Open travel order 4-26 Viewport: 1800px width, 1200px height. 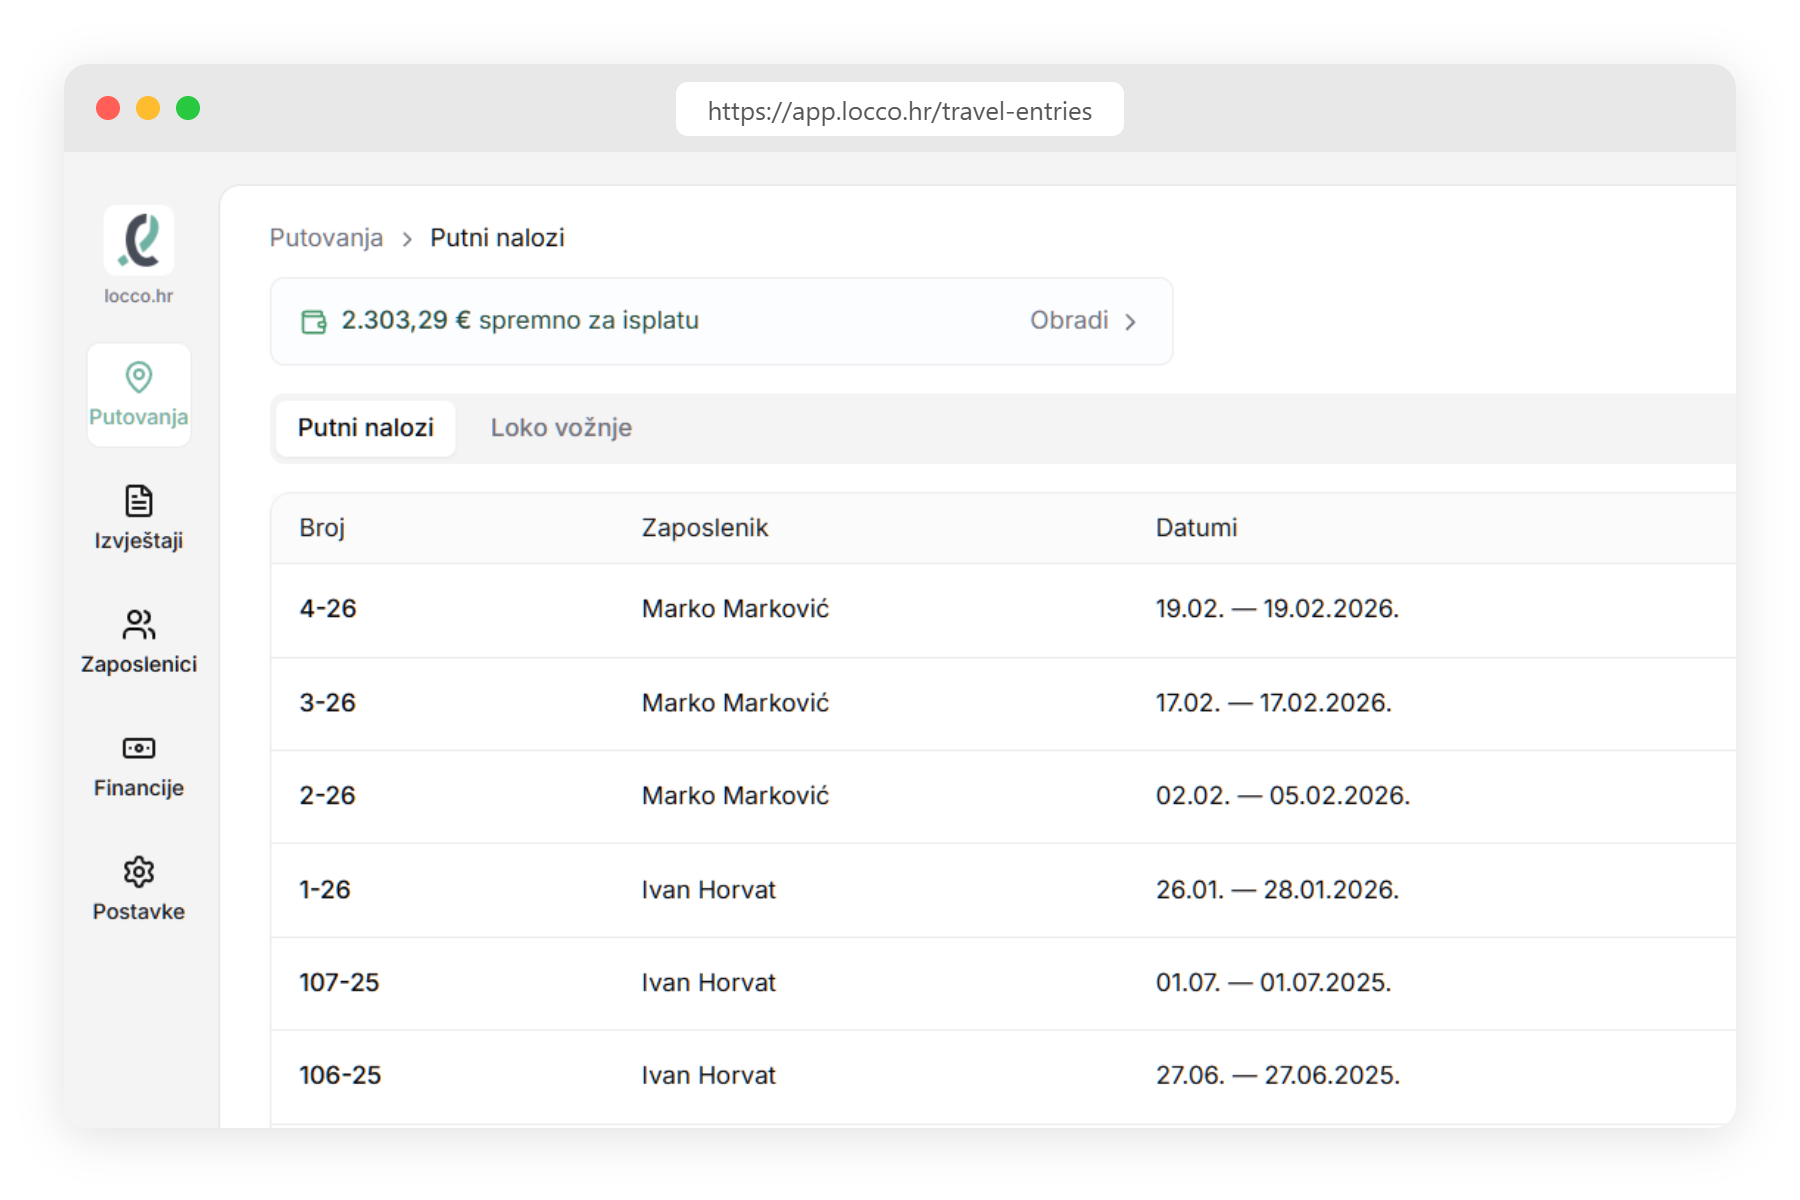point(328,609)
